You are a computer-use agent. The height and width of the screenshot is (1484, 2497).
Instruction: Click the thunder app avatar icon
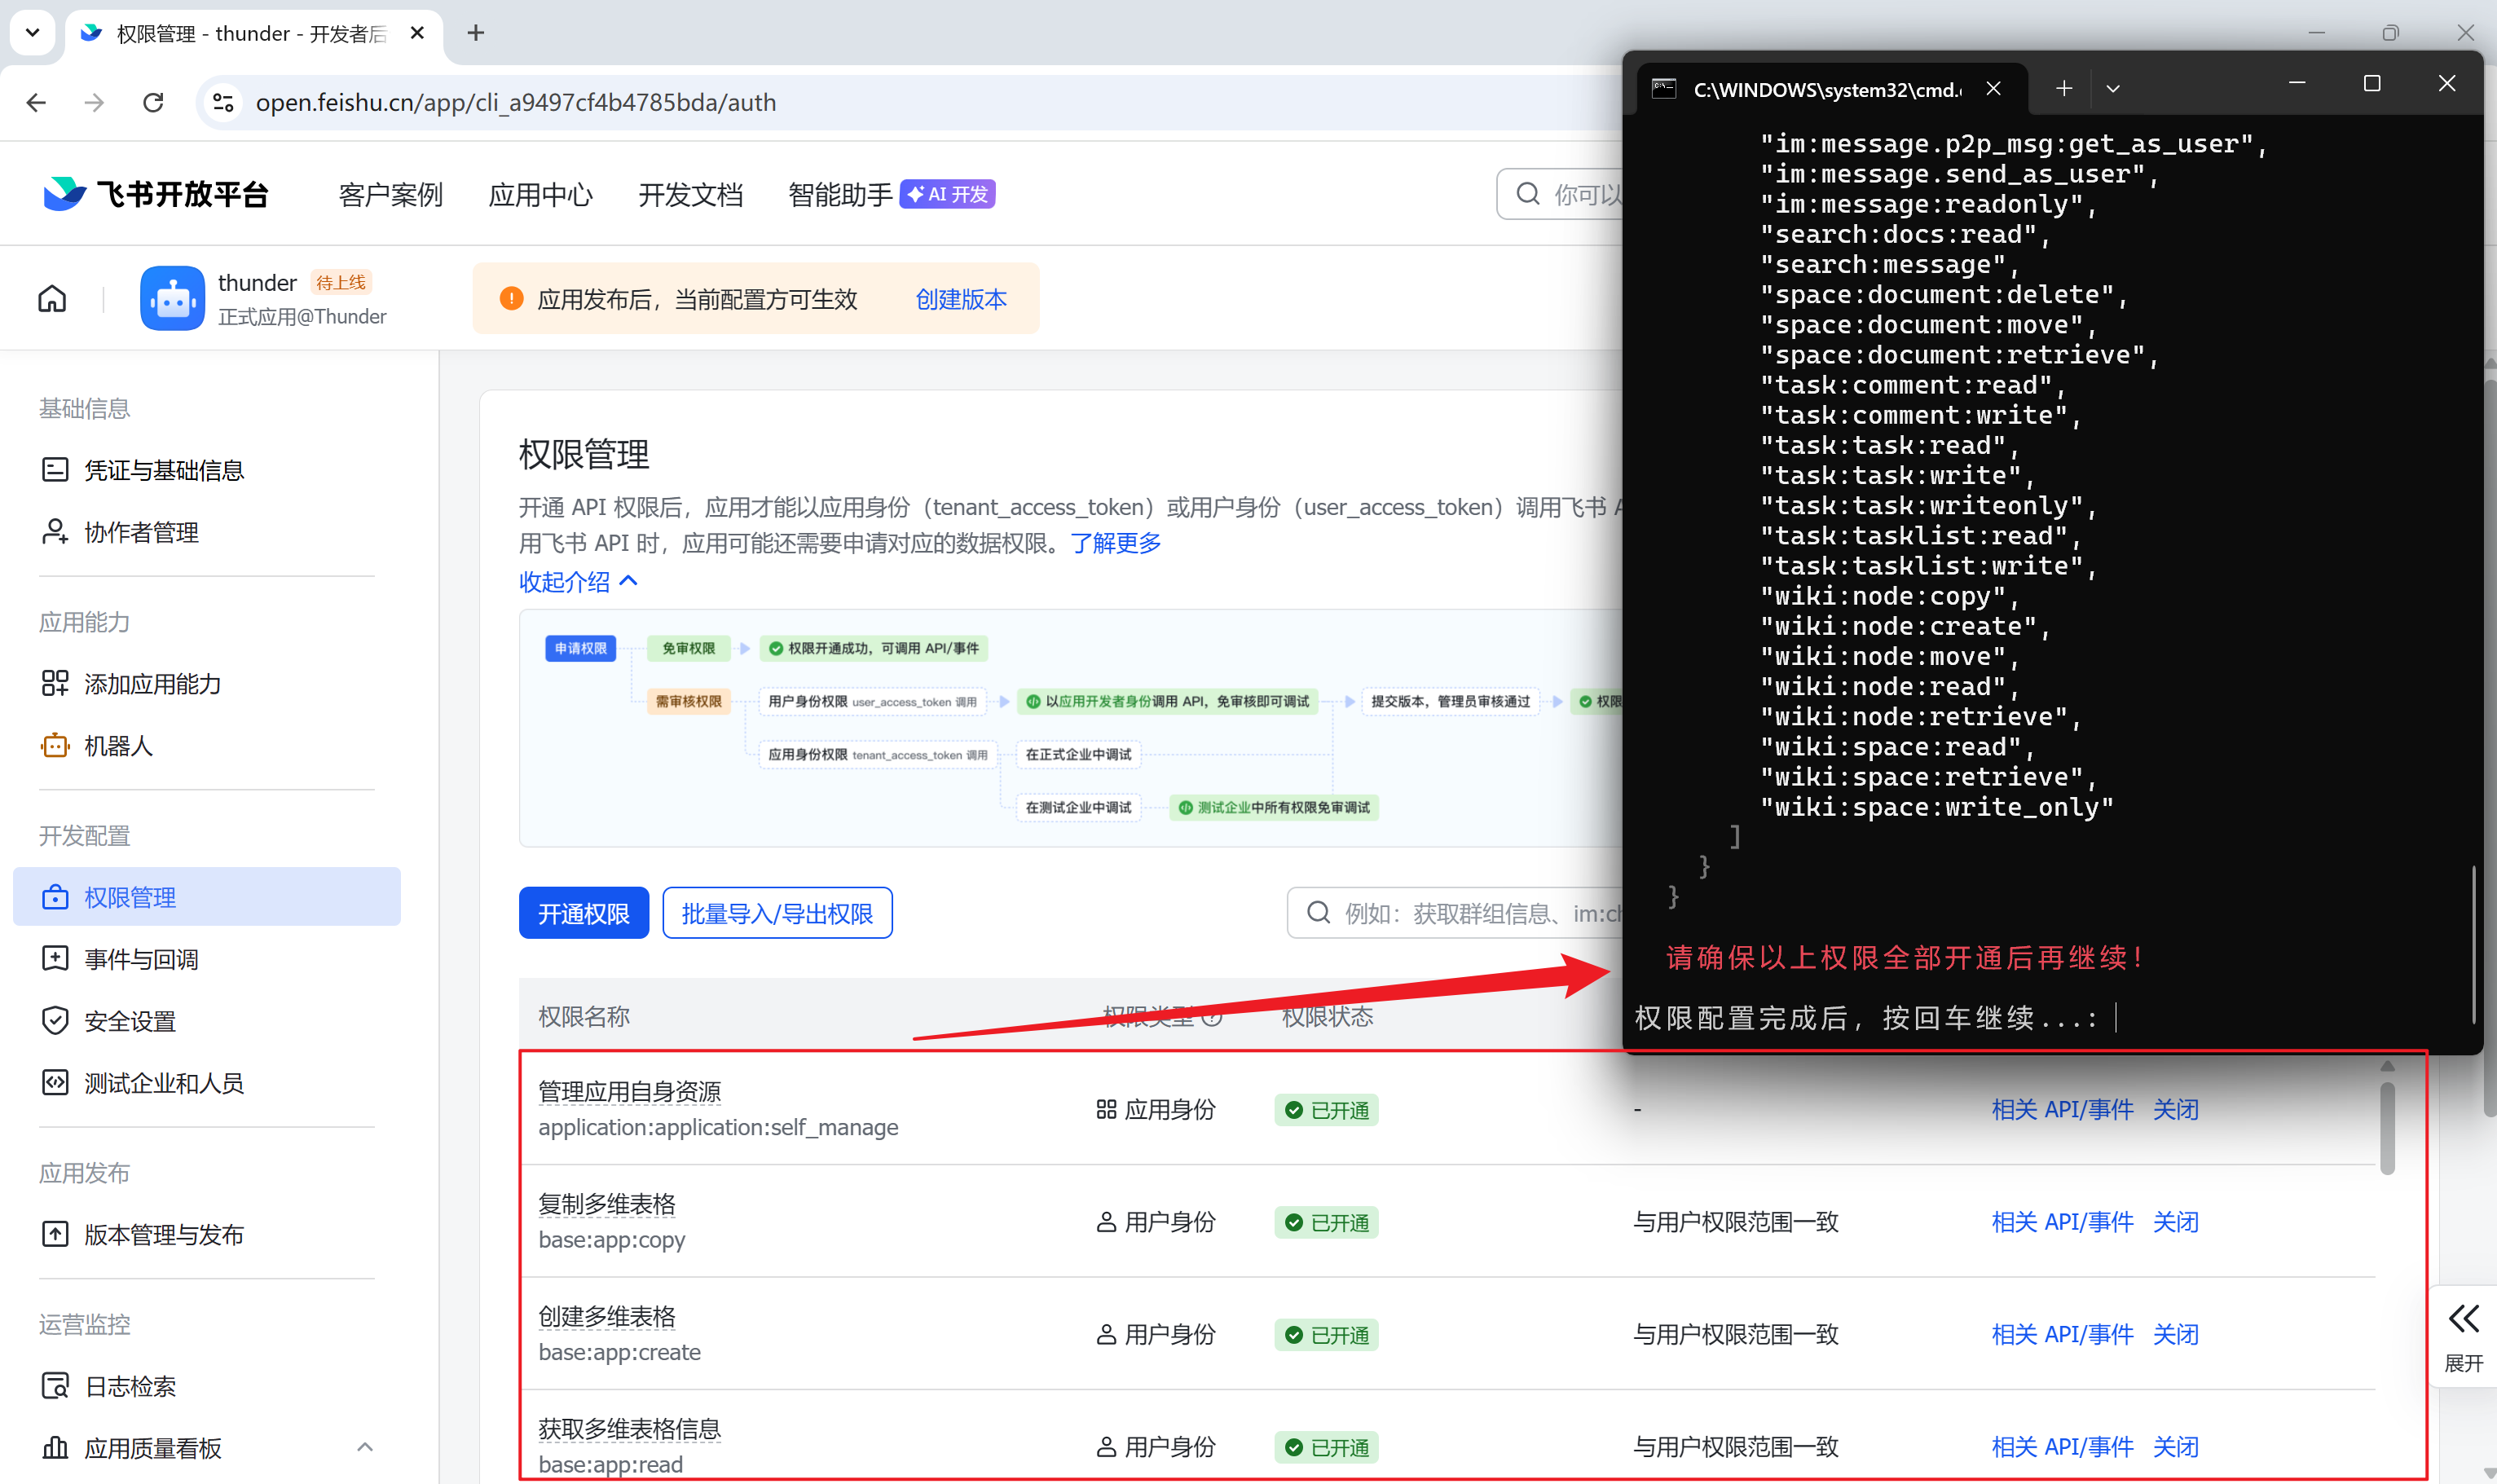pyautogui.click(x=172, y=298)
